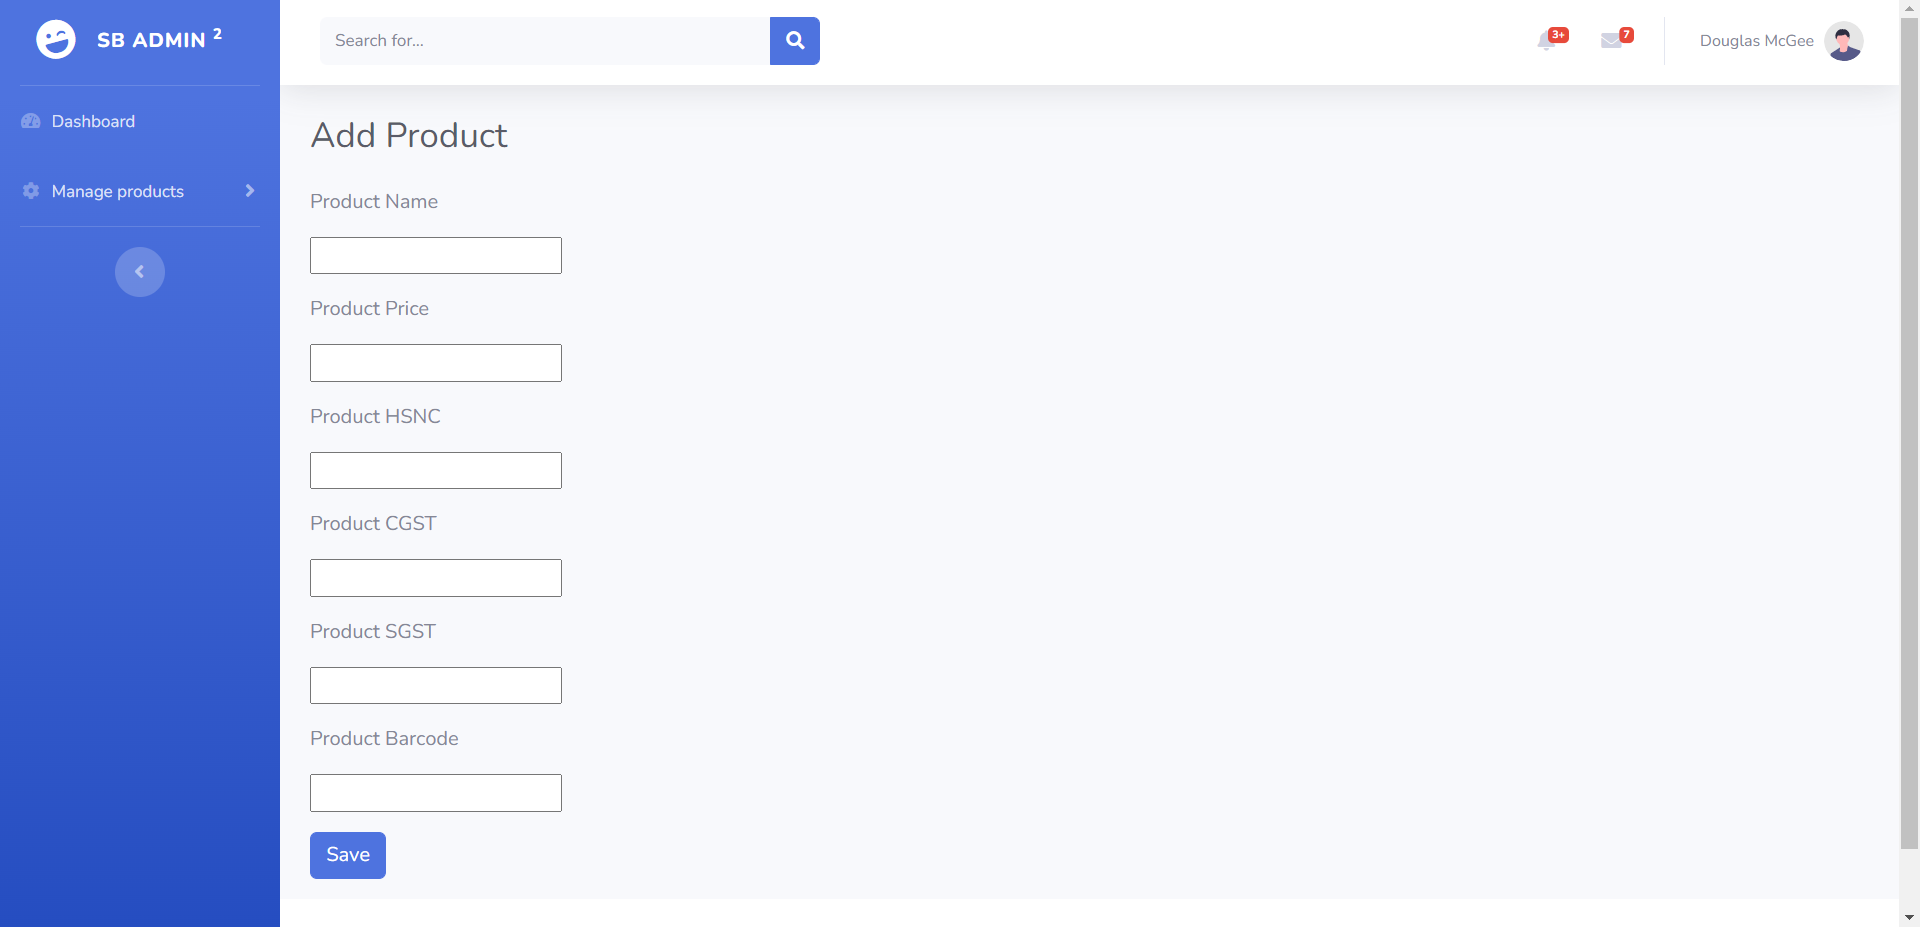Select Dashboard in the sidebar
Viewport: 1920px width, 927px height.
coord(92,121)
